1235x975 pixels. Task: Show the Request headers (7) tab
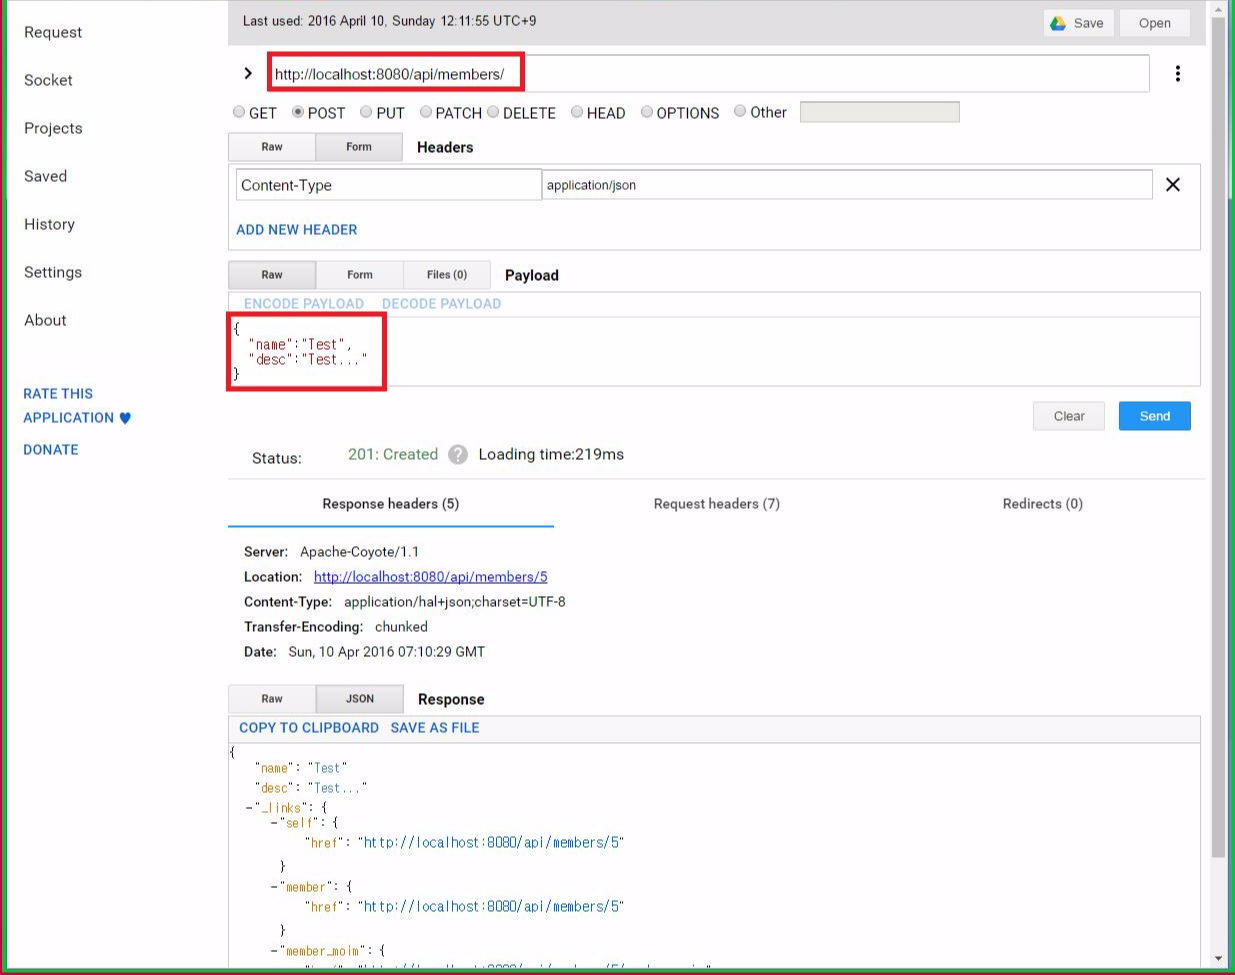717,503
